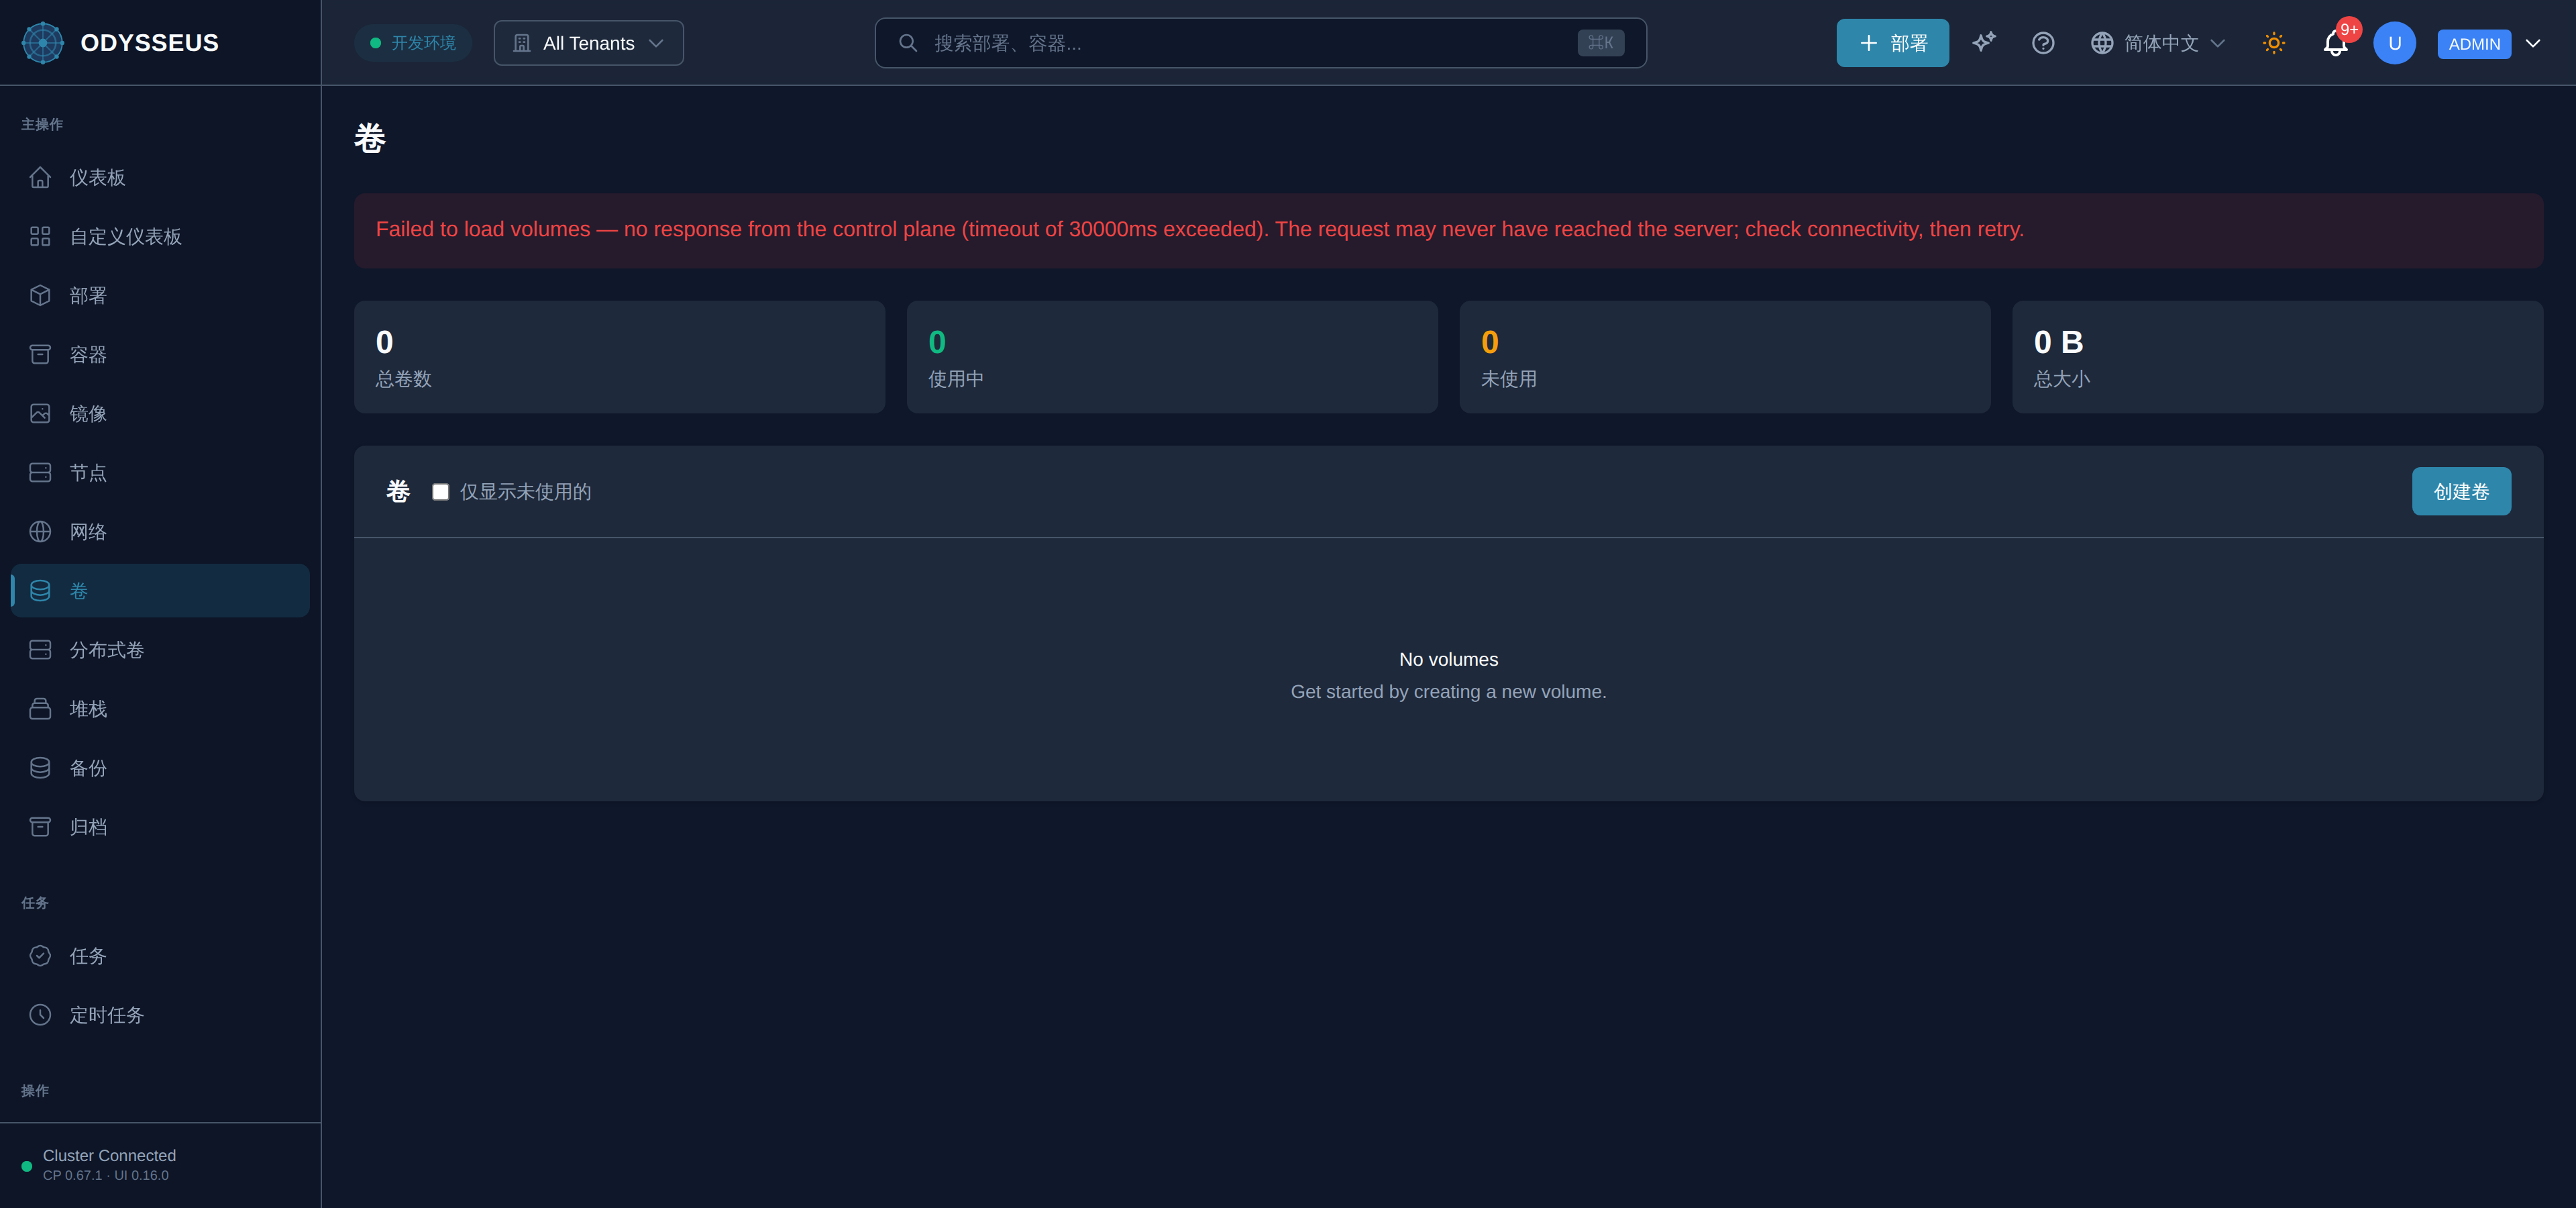Click the ADMIN role badge
This screenshot has height=1208, width=2576.
click(x=2474, y=44)
